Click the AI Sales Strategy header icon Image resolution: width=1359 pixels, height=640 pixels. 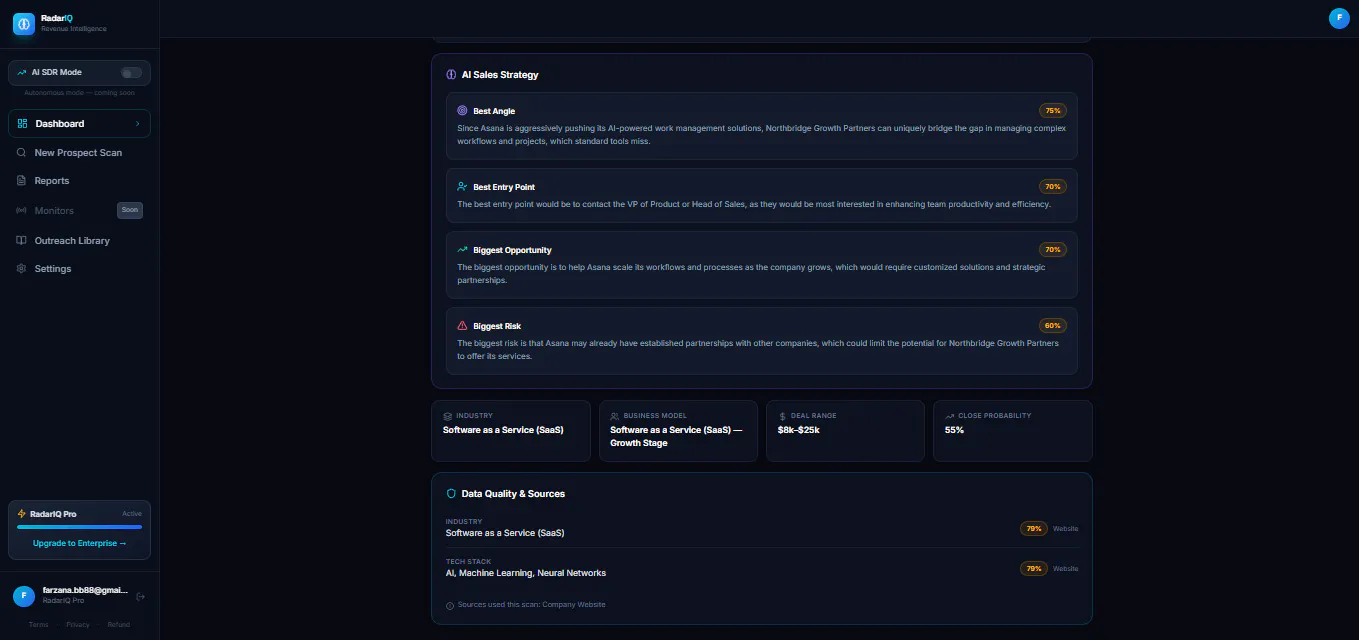click(x=451, y=75)
